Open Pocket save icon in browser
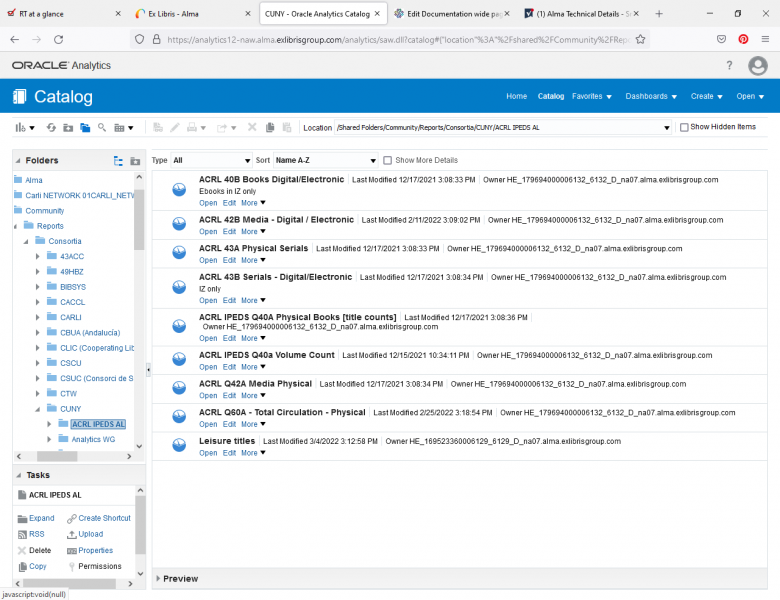 tap(721, 39)
